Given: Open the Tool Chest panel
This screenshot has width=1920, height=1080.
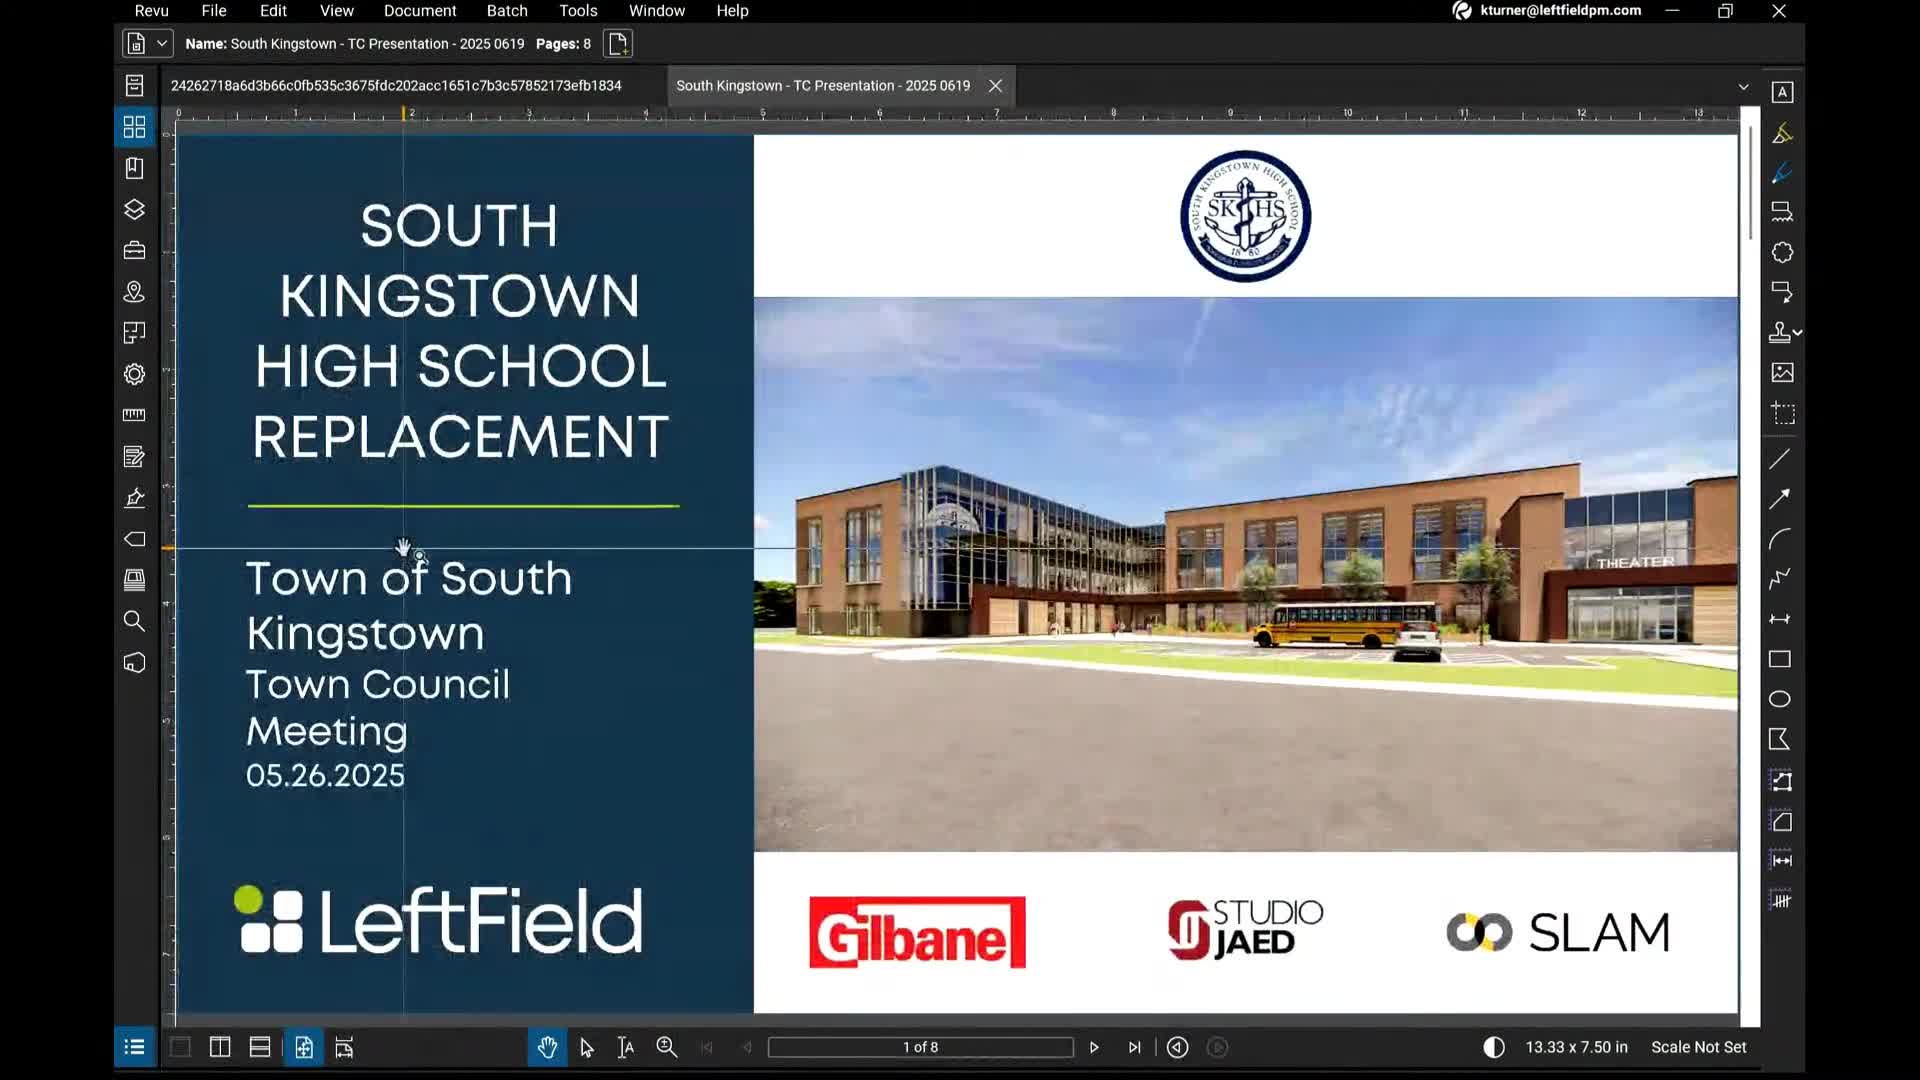Looking at the screenshot, I should pos(134,250).
